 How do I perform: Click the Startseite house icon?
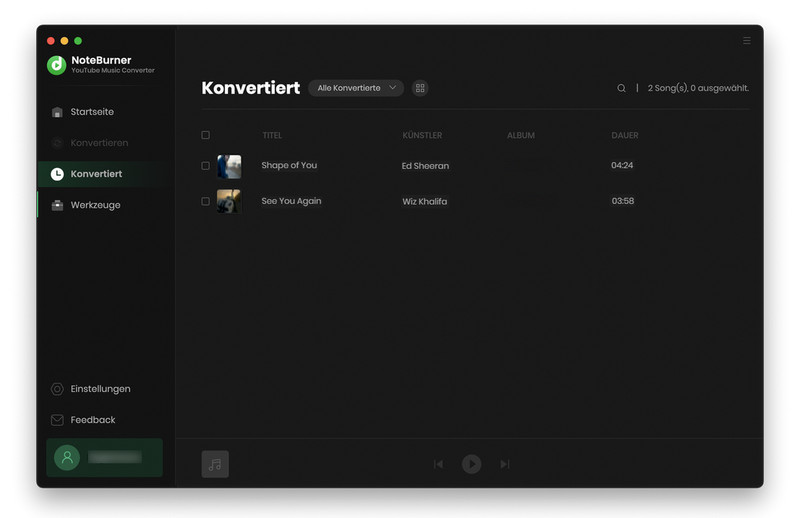click(x=57, y=112)
